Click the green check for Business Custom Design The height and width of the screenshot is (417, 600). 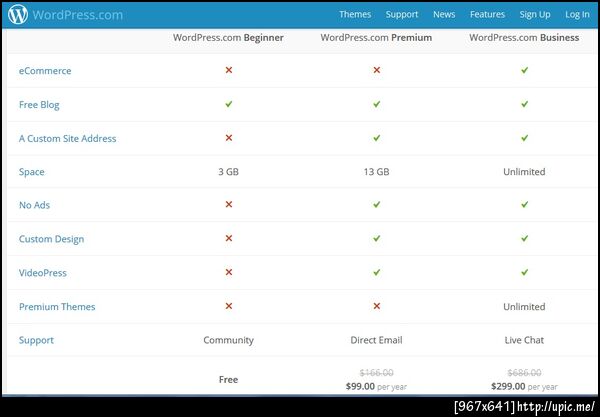pyautogui.click(x=525, y=238)
